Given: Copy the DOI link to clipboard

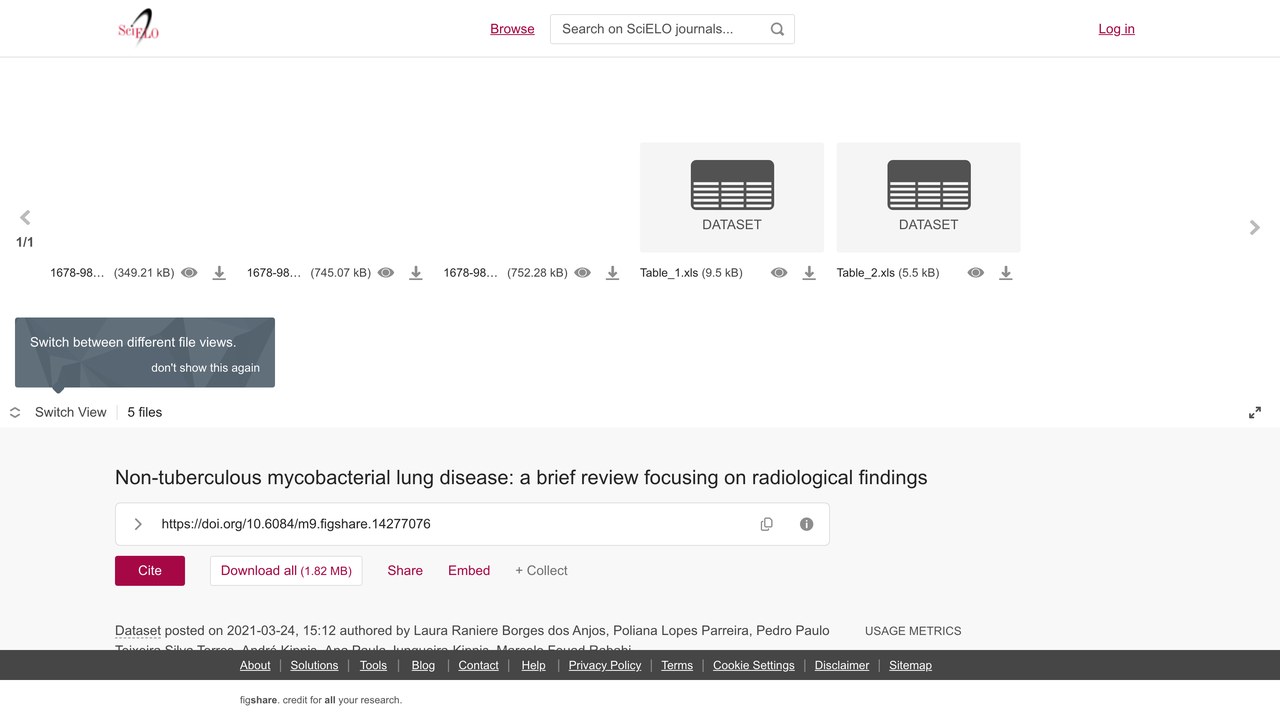Looking at the screenshot, I should pyautogui.click(x=767, y=524).
